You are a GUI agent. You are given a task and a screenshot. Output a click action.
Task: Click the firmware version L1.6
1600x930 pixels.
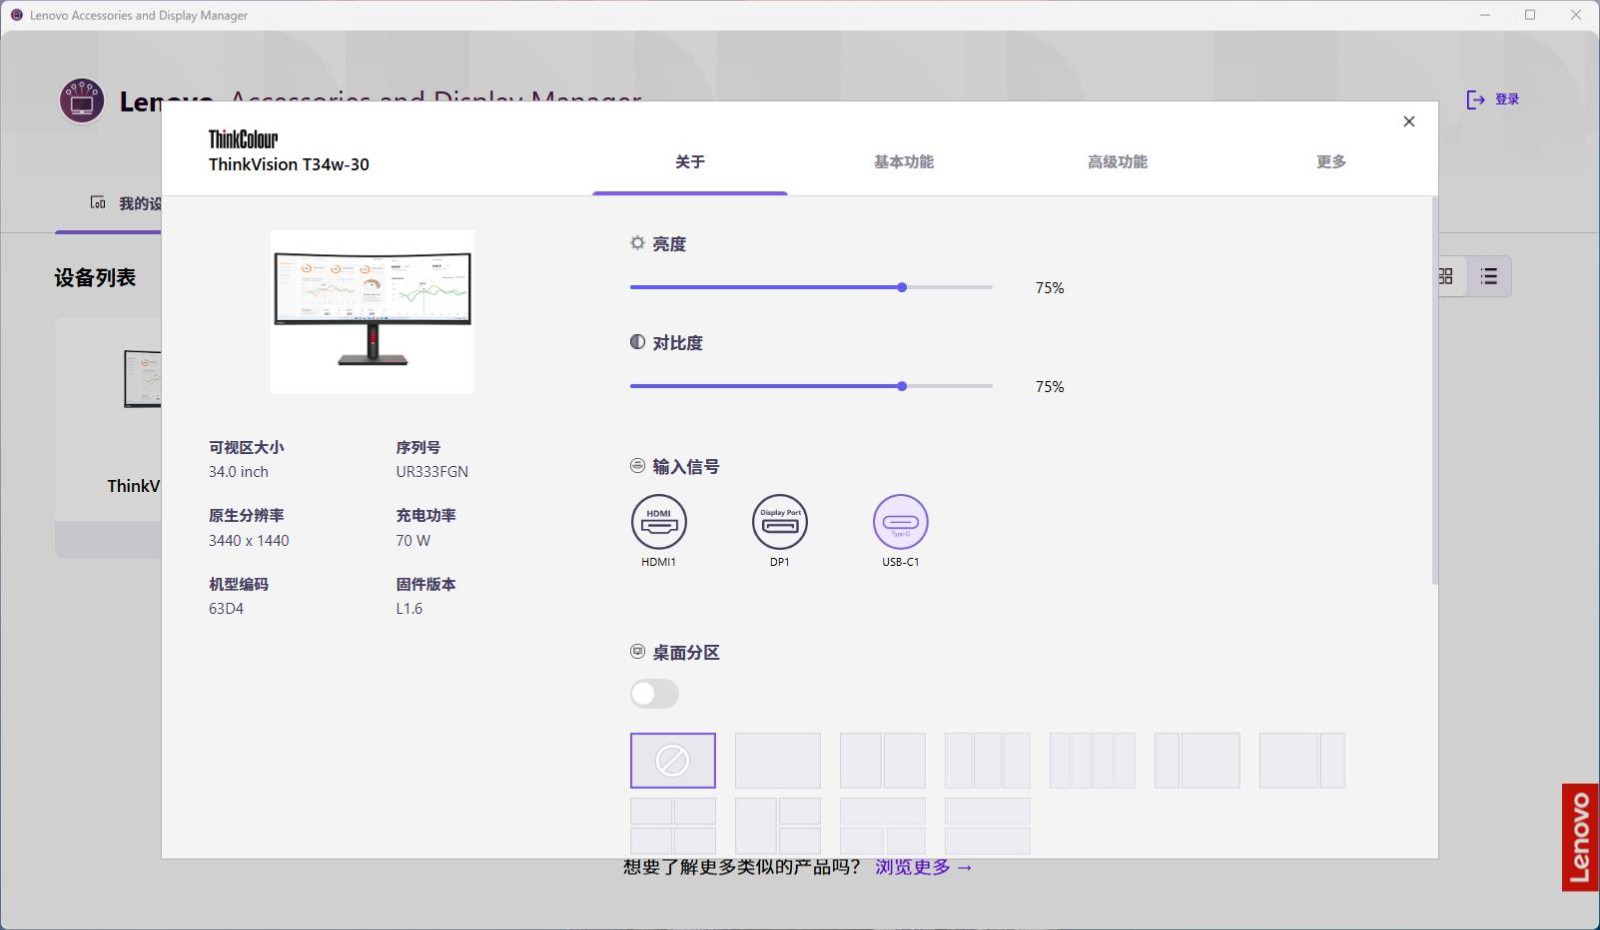pyautogui.click(x=409, y=609)
